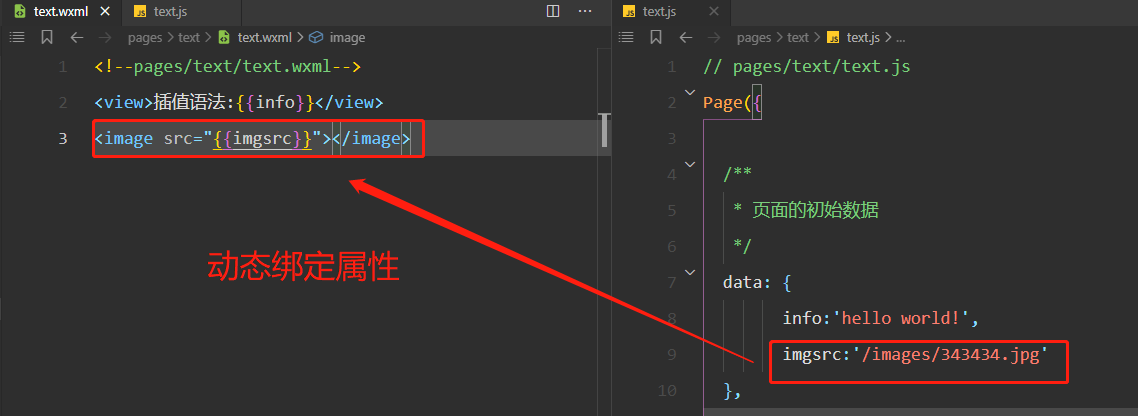Collapse the comment block at line 4

[689, 163]
